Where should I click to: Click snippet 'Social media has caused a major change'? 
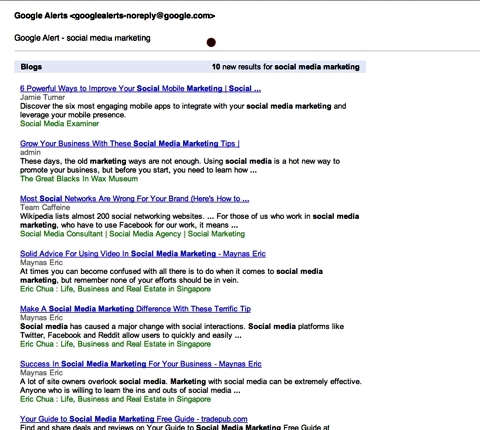coord(182,331)
